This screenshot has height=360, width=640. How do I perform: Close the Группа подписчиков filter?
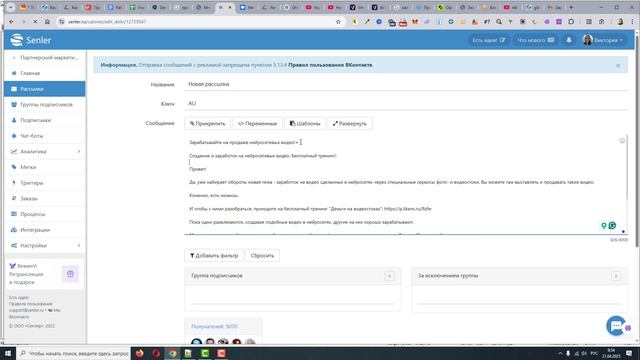389,276
